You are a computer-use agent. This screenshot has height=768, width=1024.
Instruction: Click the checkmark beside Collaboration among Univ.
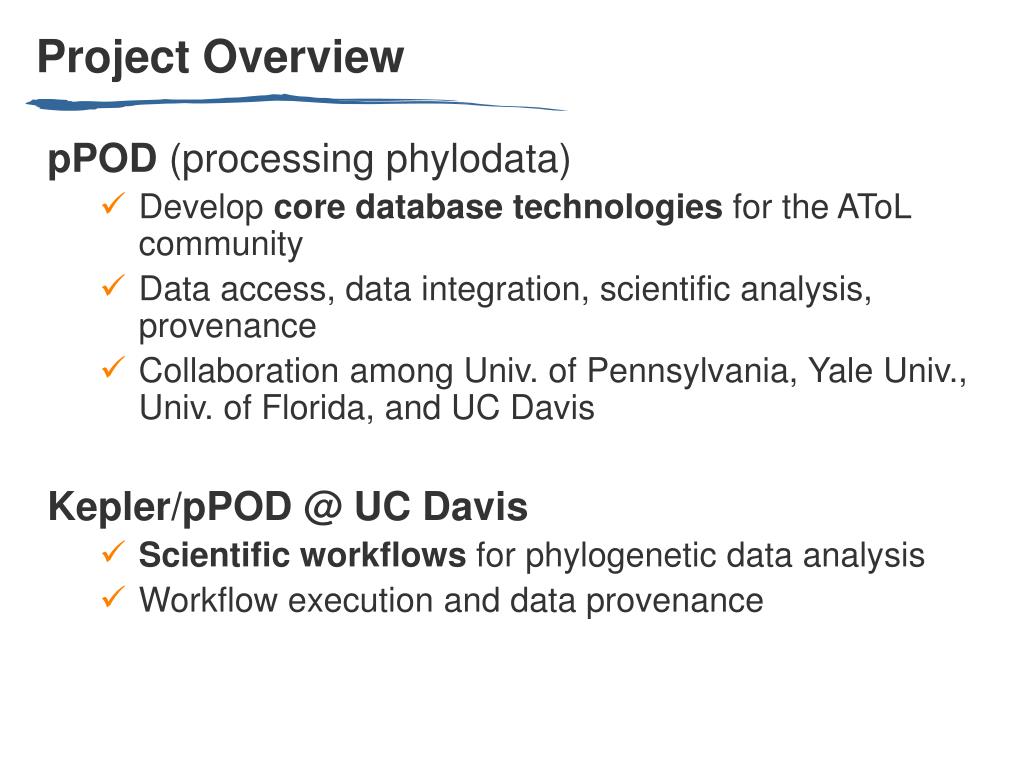tap(113, 367)
